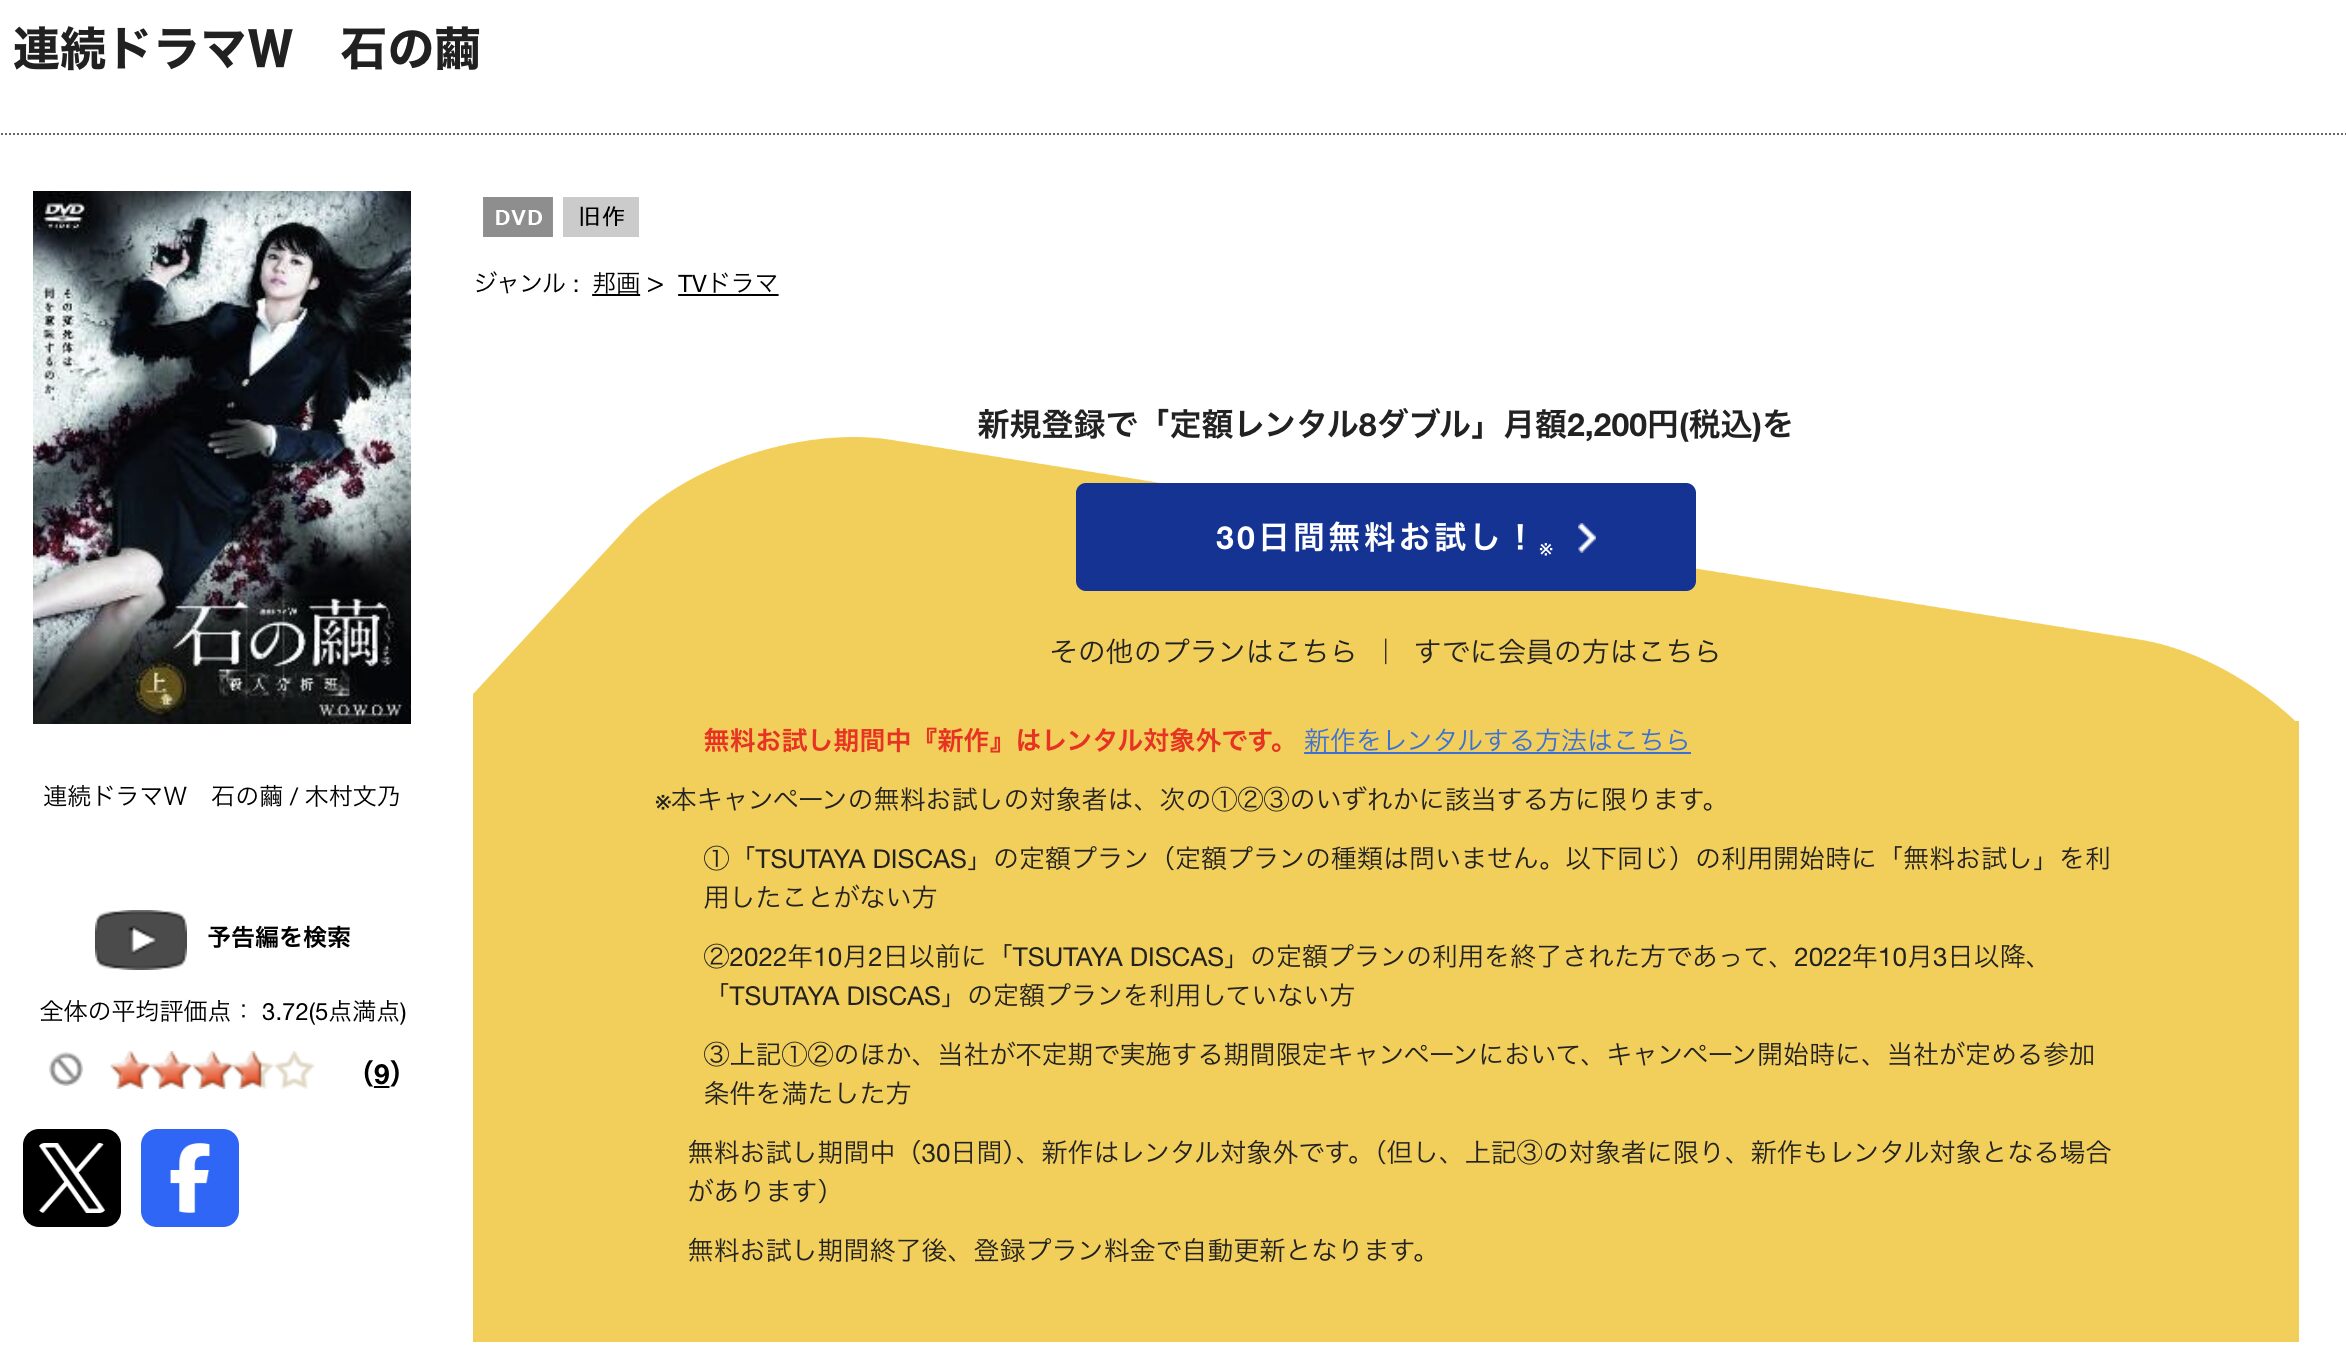Open すでに会員の方はこちら link
The image size is (2346, 1358).
pyautogui.click(x=1567, y=651)
